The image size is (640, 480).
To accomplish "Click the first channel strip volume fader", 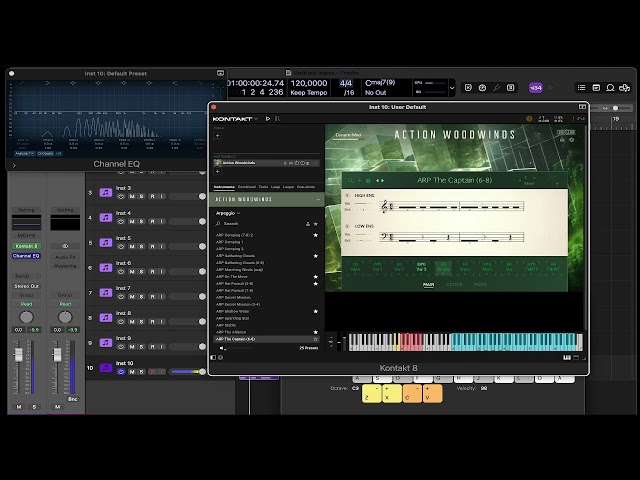I will point(18,355).
